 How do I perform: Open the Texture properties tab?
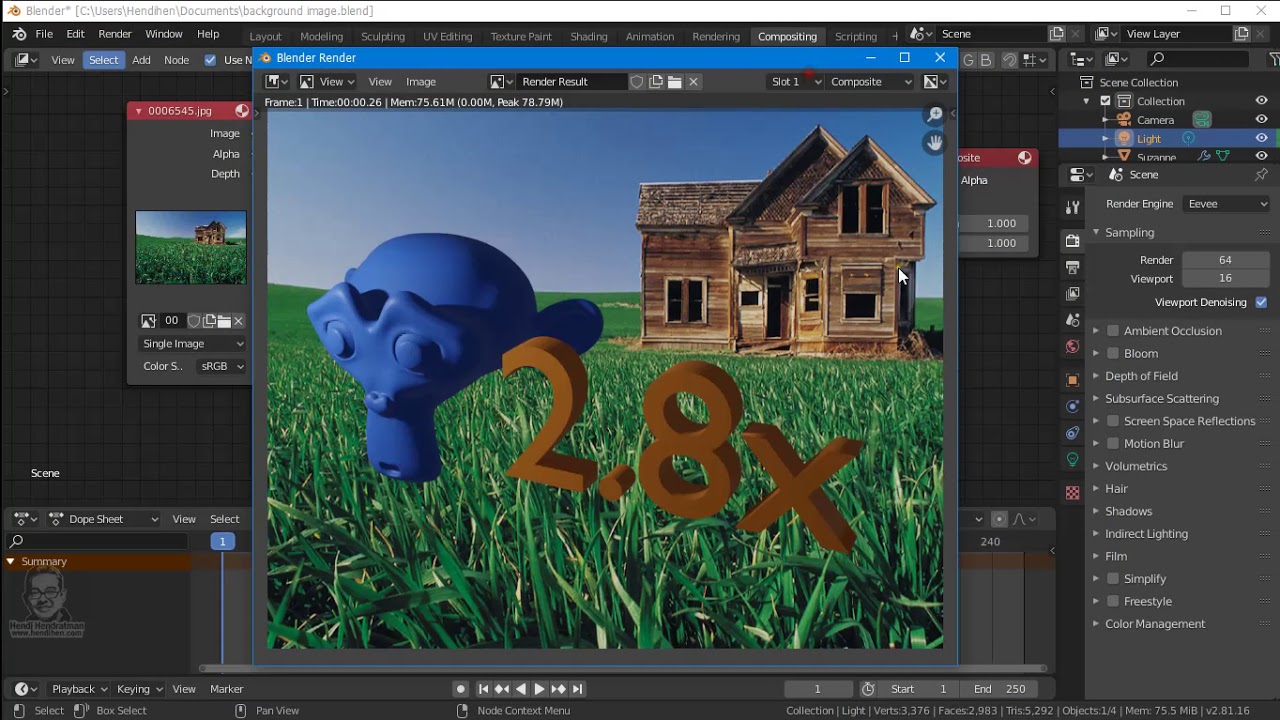pyautogui.click(x=1072, y=493)
